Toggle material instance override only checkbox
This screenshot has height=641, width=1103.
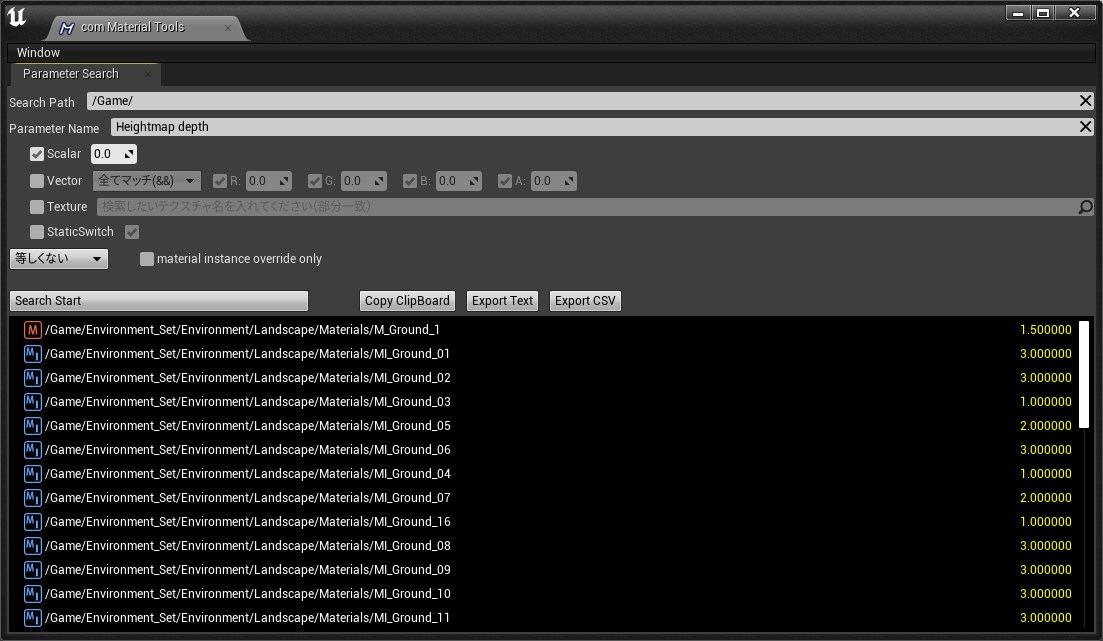pyautogui.click(x=147, y=259)
